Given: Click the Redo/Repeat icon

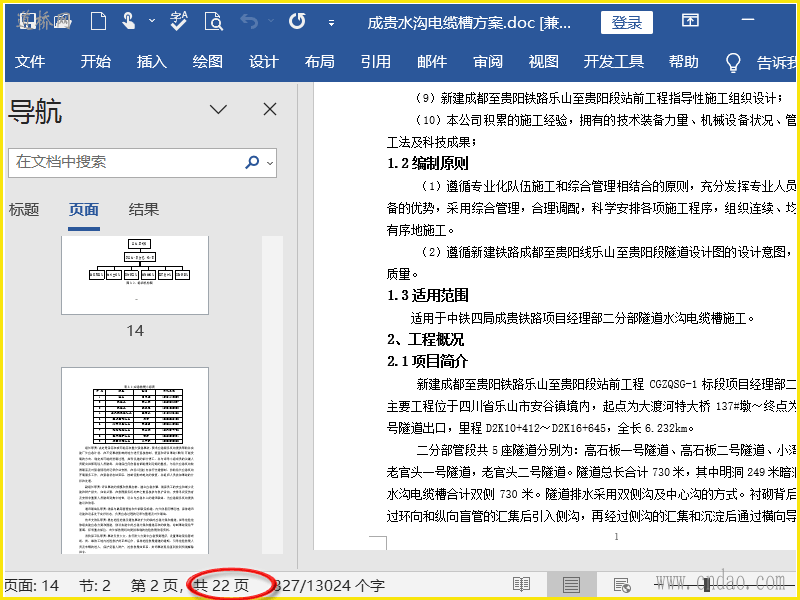Looking at the screenshot, I should click(297, 21).
